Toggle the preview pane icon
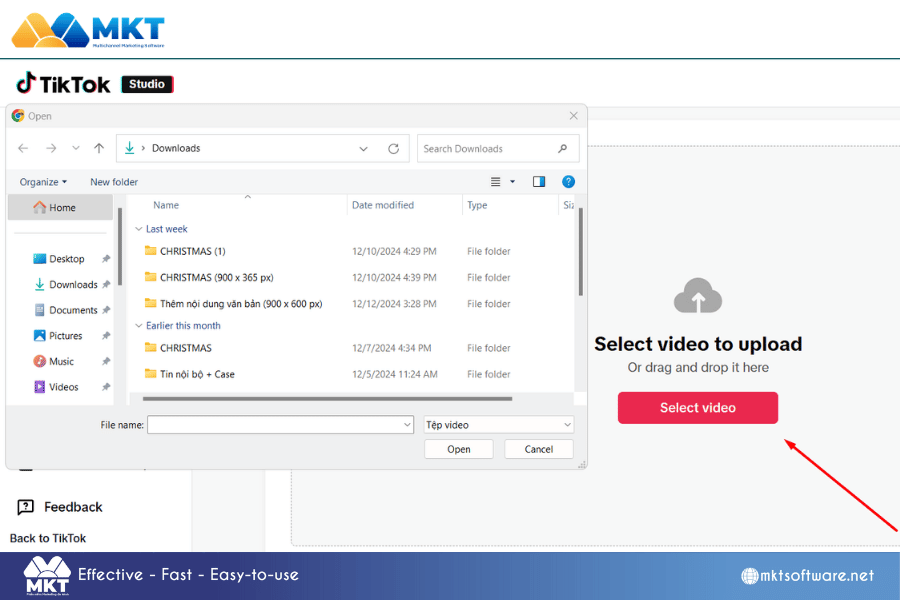900x600 pixels. (539, 182)
